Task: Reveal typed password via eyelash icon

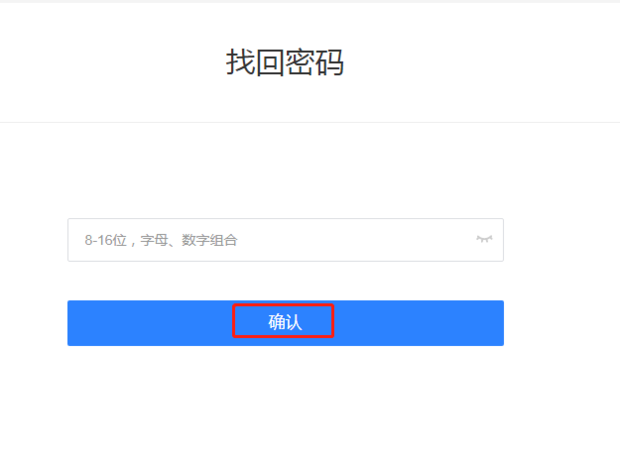Action: pos(484,239)
